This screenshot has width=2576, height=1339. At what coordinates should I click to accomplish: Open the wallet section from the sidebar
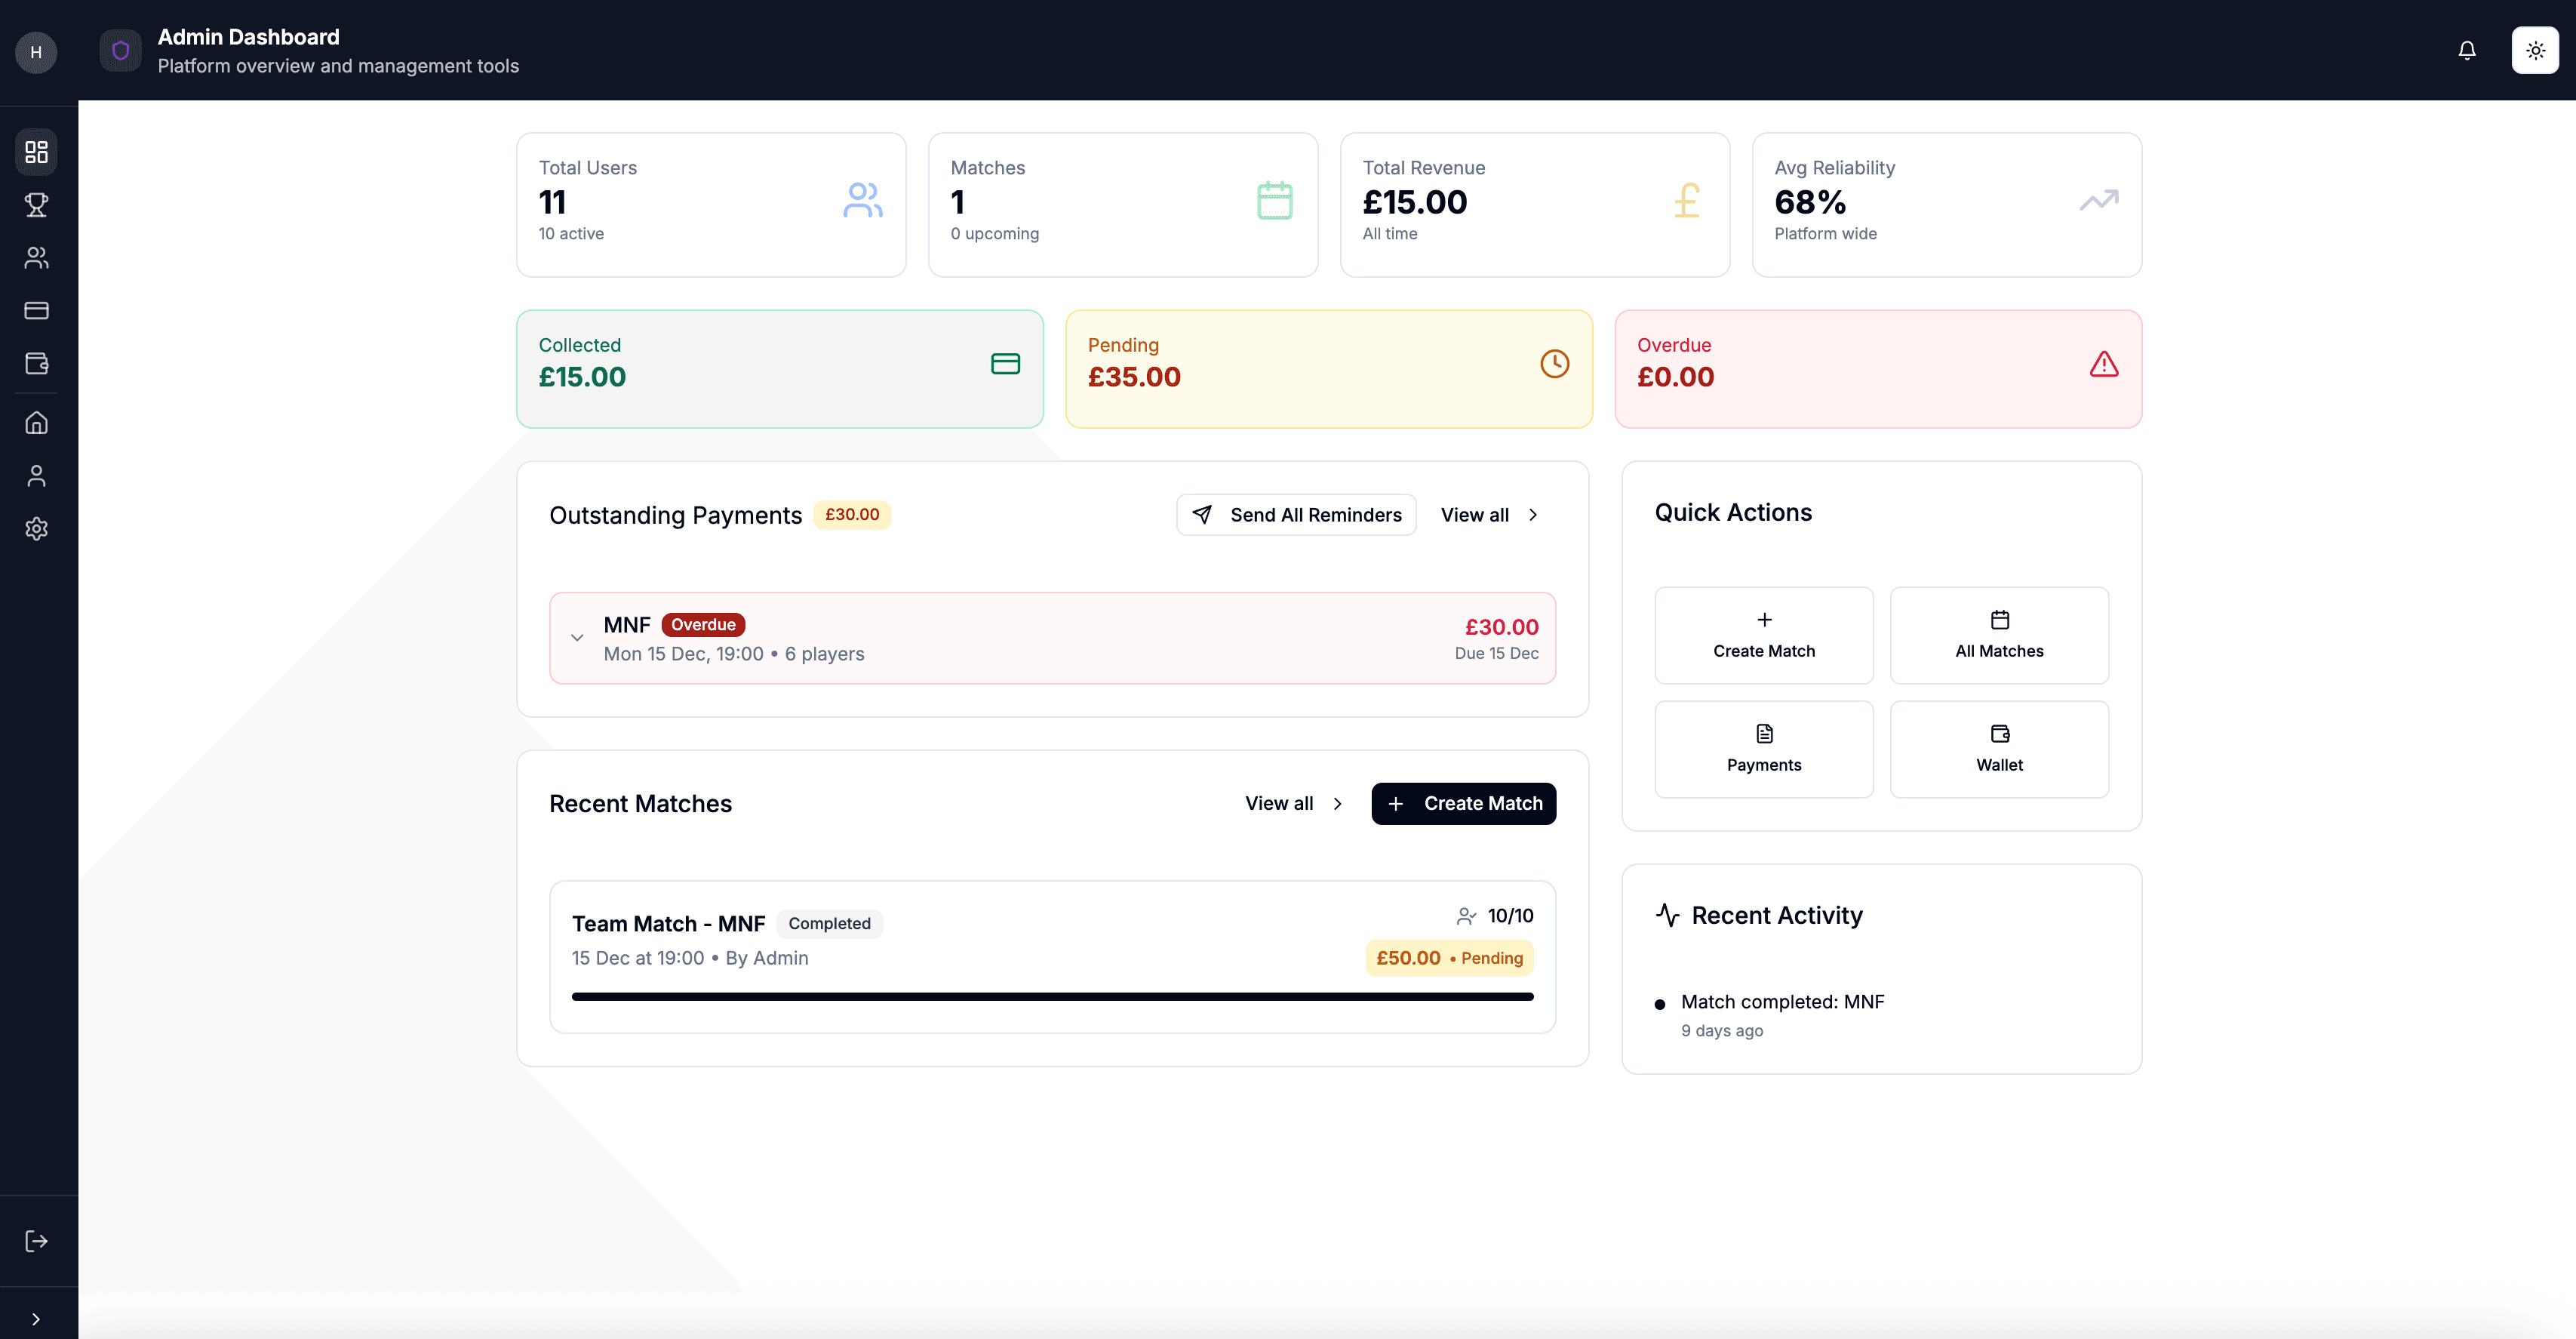pos(37,364)
